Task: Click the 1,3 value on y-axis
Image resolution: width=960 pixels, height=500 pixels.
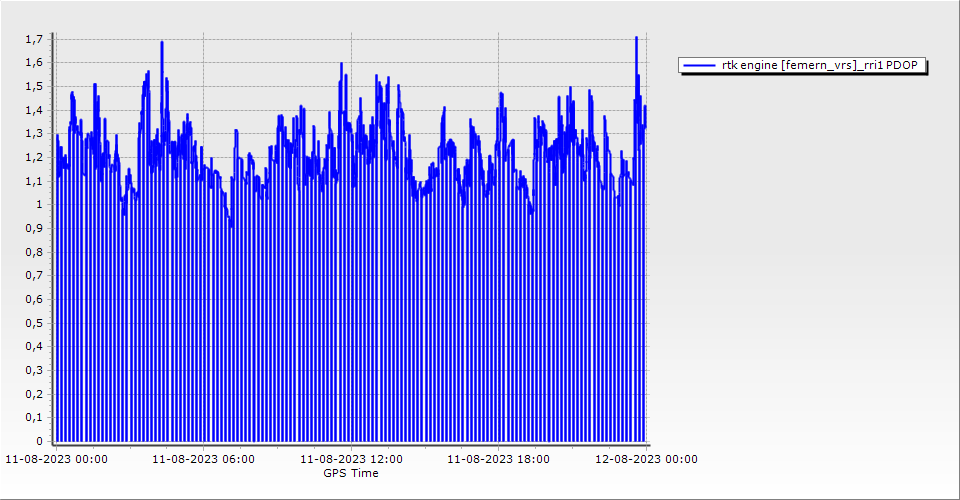Action: pos(34,133)
